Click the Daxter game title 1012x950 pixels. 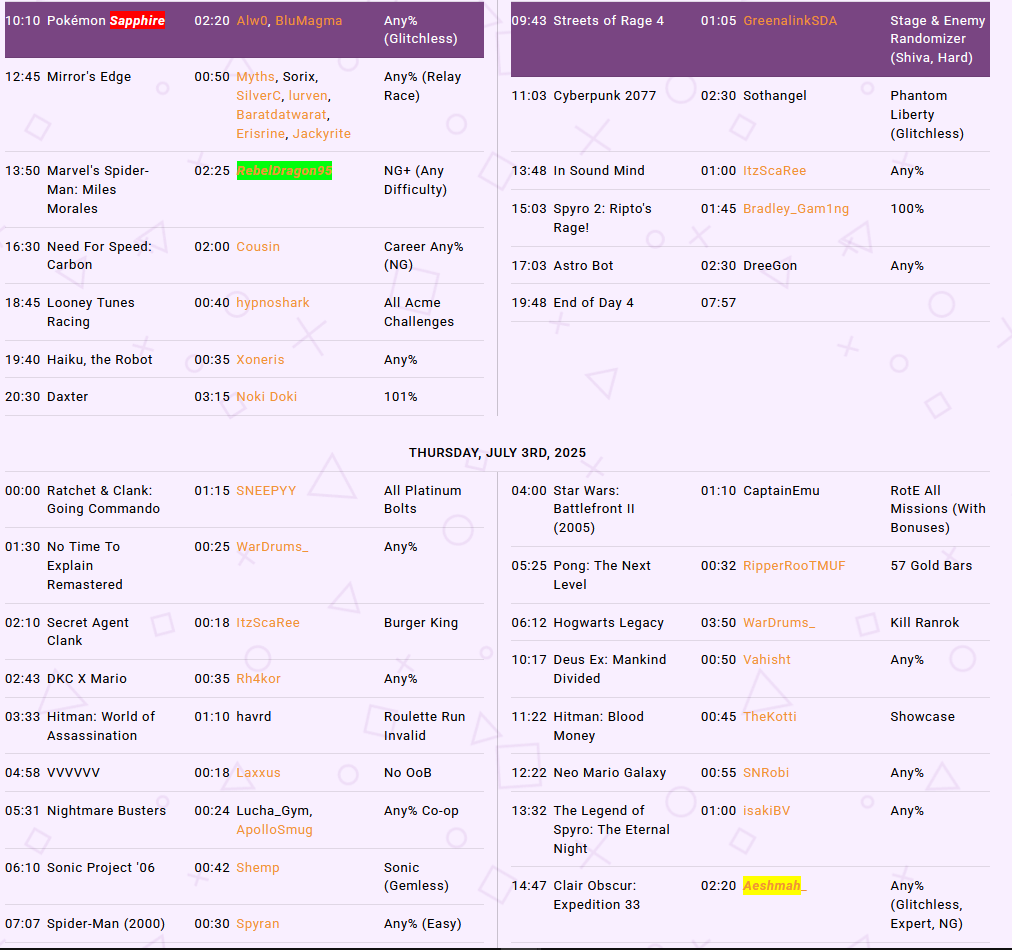click(67, 397)
